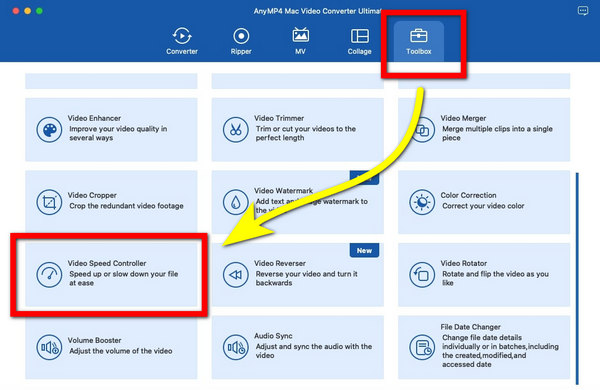Open Video Merger tool title
Viewport: 600px width, 390px height.
click(463, 118)
